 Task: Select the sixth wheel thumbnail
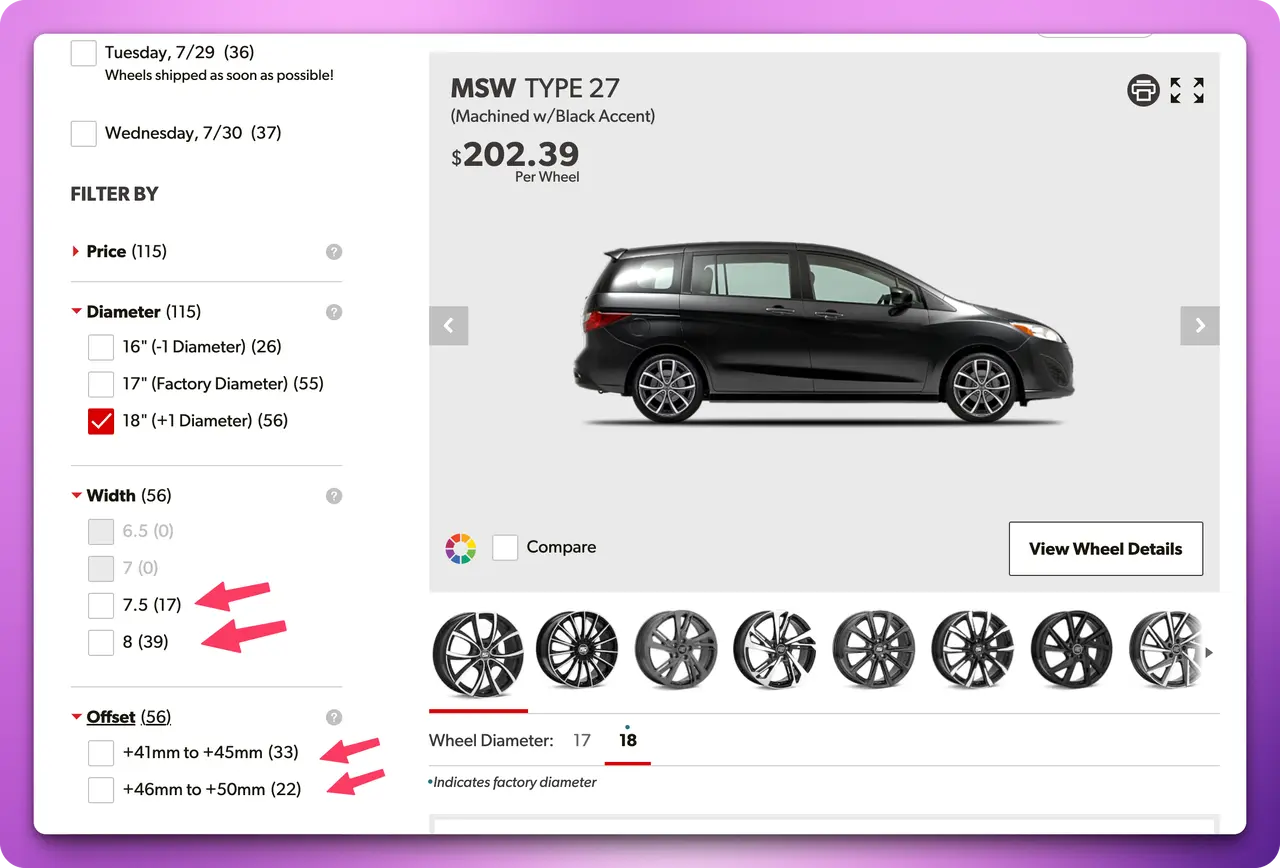tap(973, 650)
